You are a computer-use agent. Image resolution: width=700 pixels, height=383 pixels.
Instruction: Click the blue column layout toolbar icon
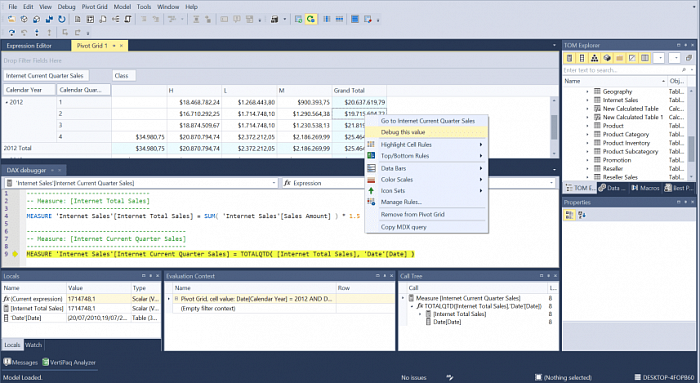point(327,19)
